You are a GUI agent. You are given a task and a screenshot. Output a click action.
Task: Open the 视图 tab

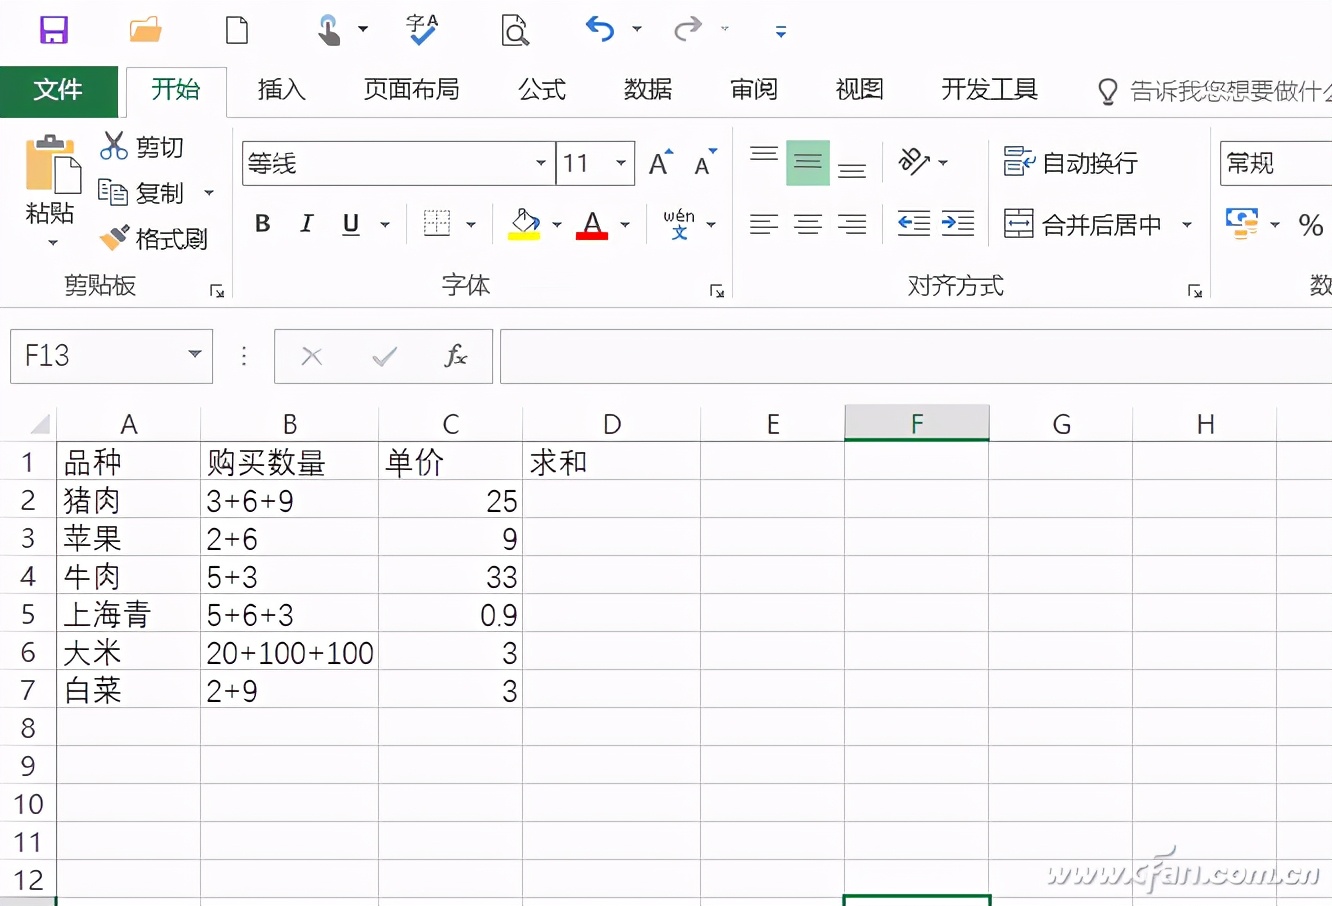[x=860, y=90]
